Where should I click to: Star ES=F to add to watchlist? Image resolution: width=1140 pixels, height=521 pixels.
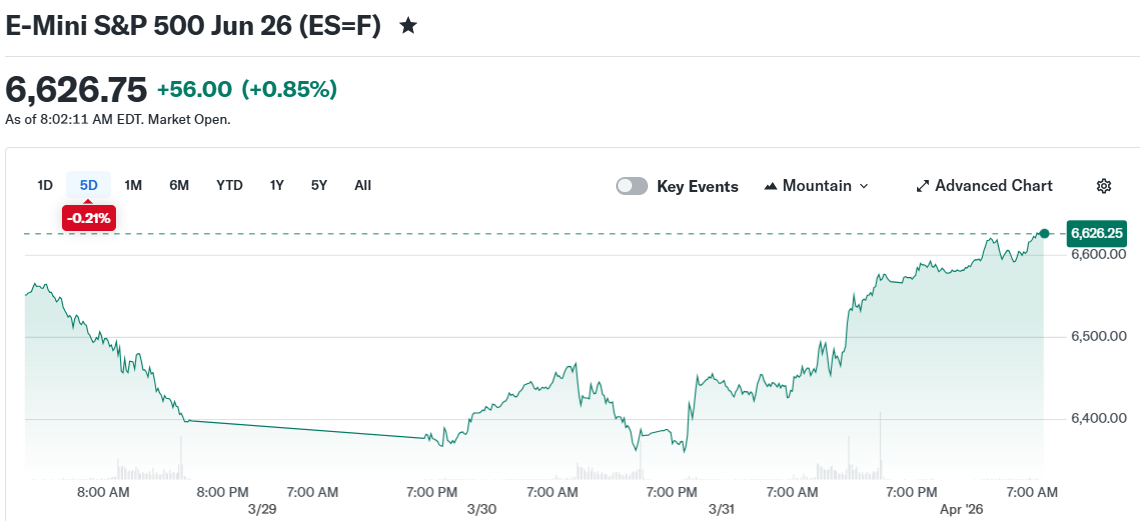click(x=409, y=27)
